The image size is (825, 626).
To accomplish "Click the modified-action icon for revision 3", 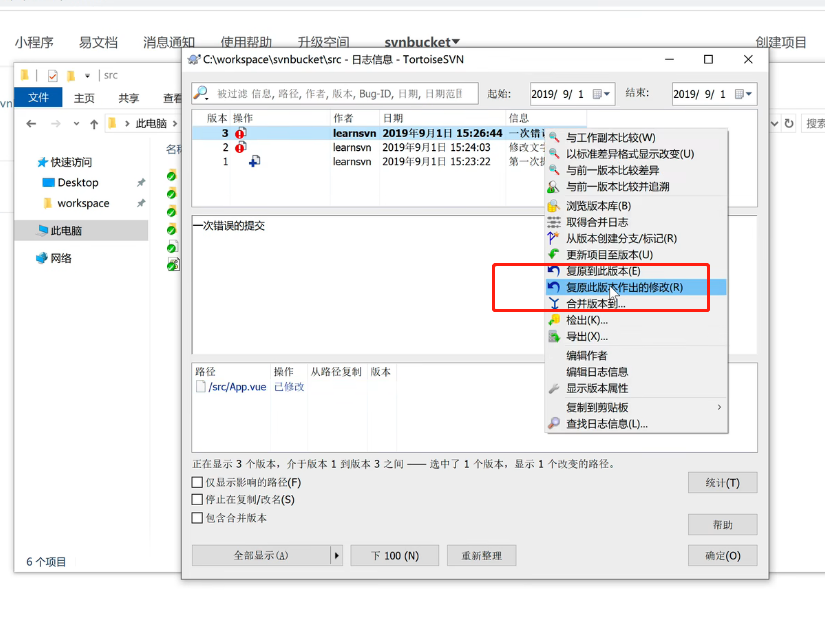I will click(x=240, y=133).
